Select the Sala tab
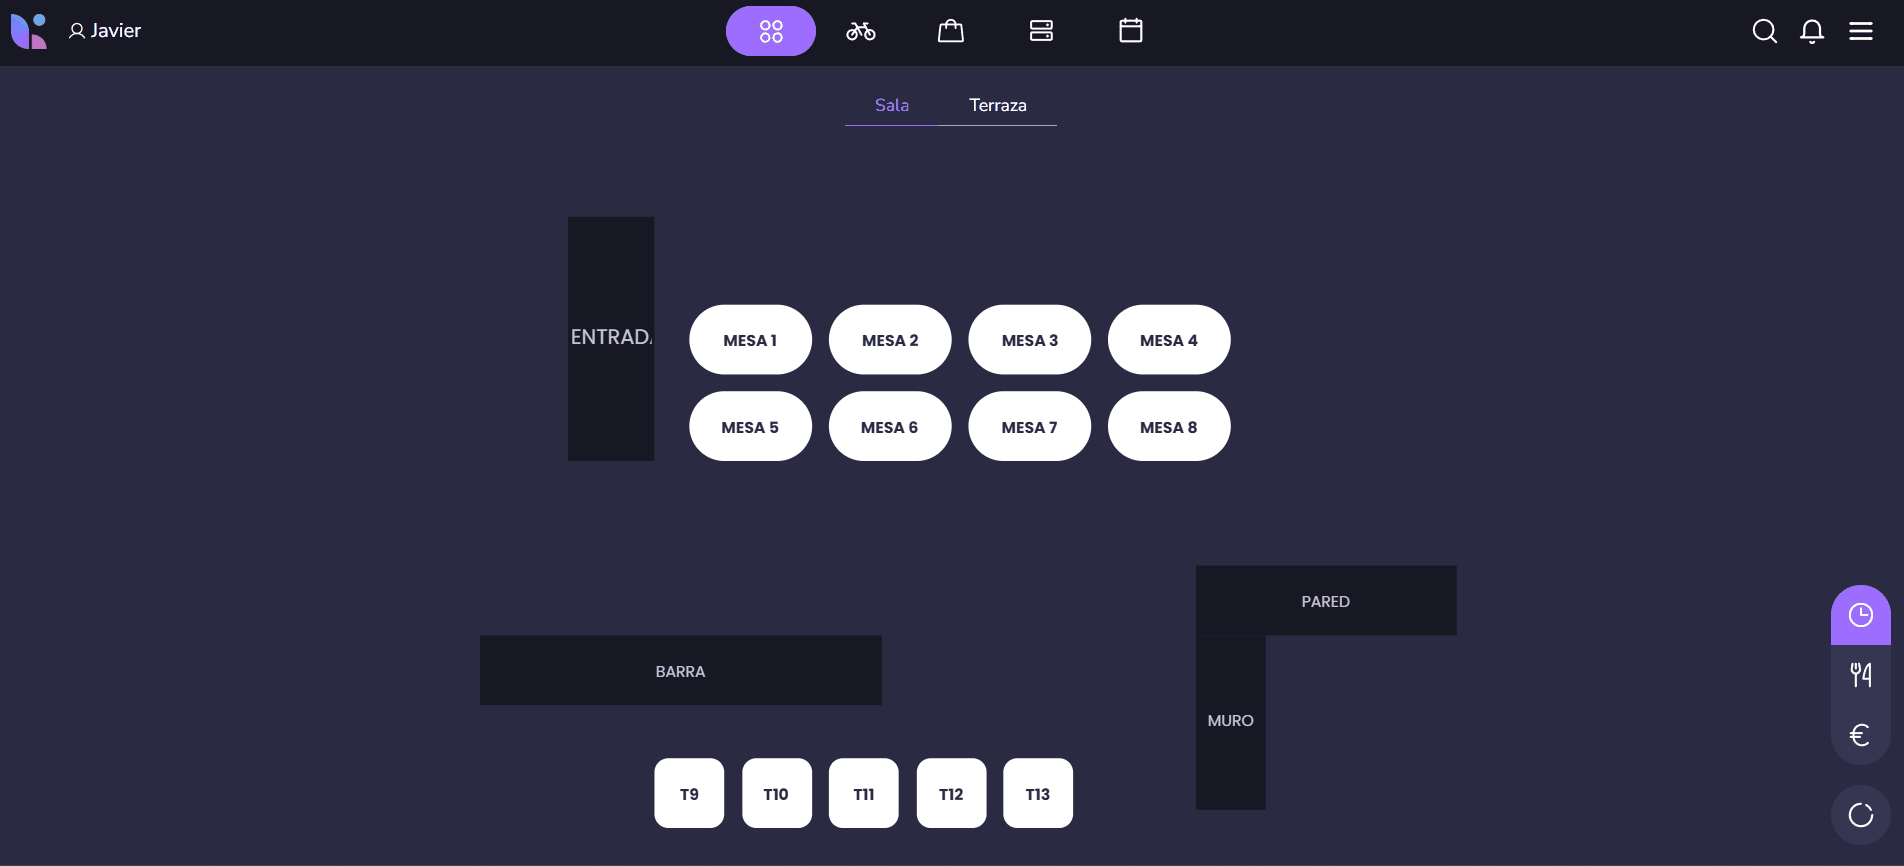This screenshot has width=1904, height=866. (891, 105)
